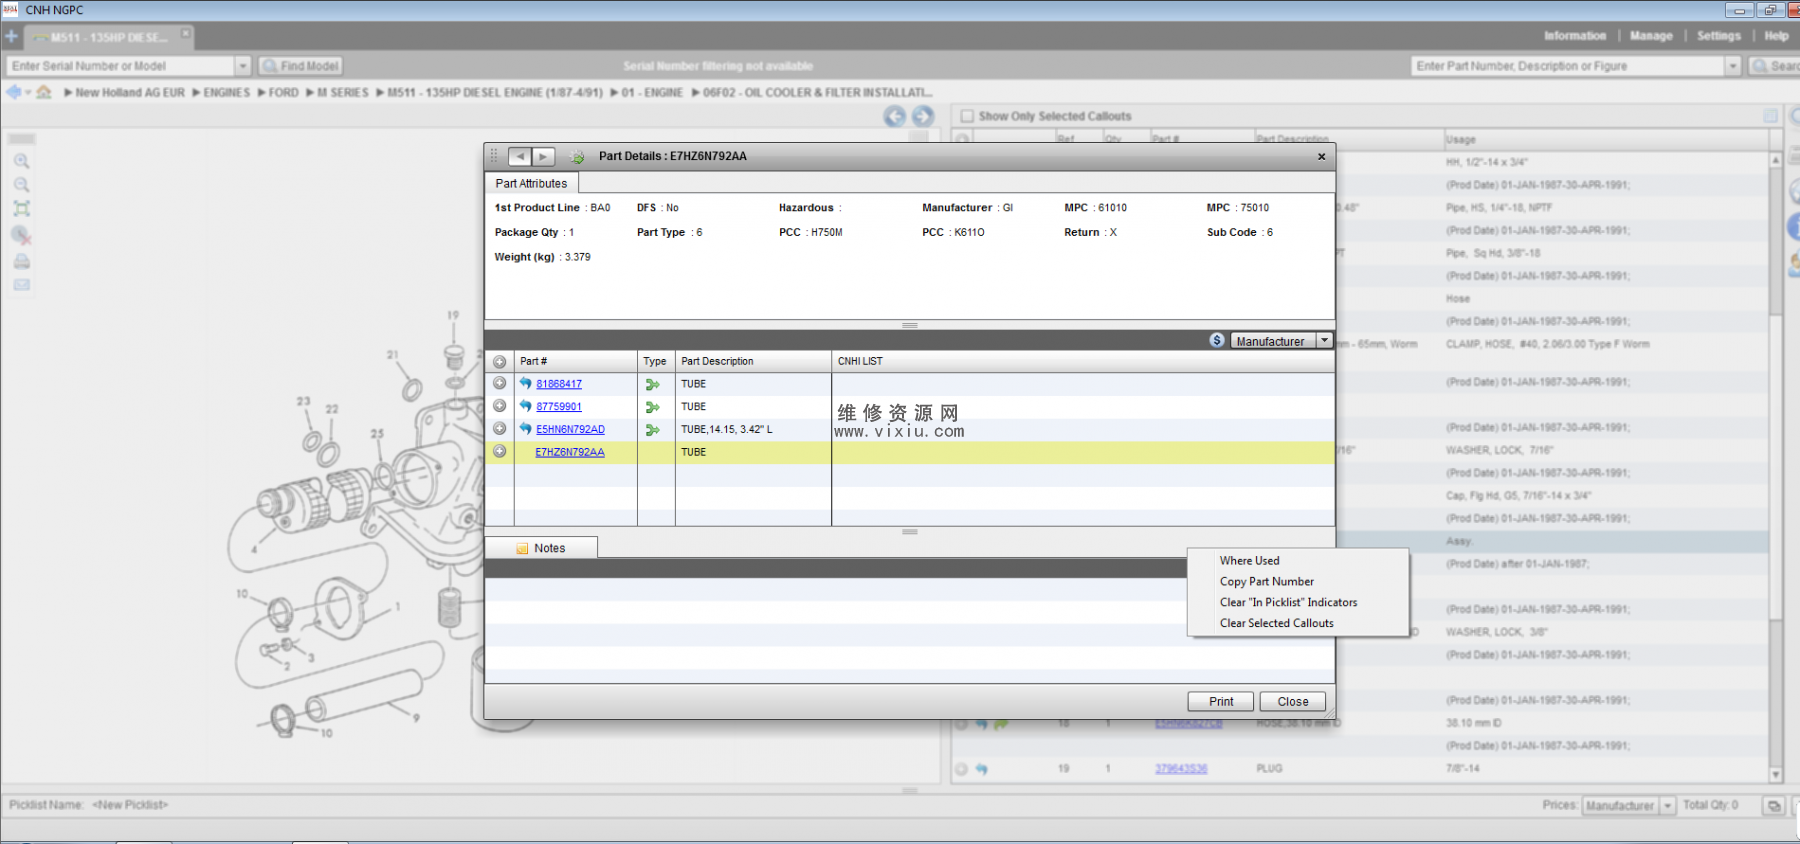Select the Part Attributes tab
This screenshot has height=844, width=1800.
[531, 183]
